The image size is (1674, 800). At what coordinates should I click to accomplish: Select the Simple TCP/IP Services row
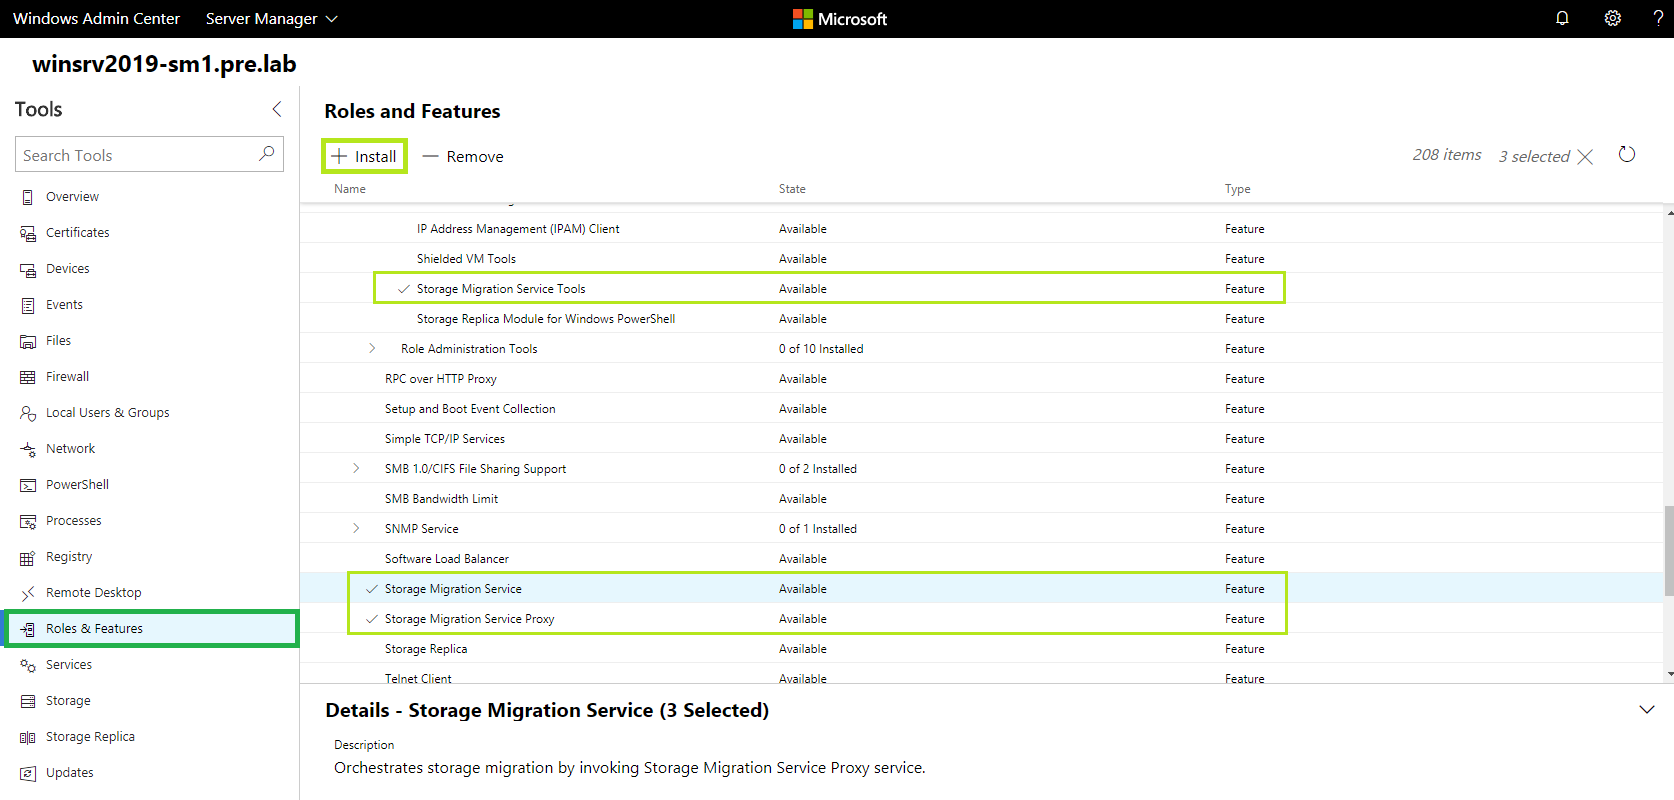[x=981, y=438]
